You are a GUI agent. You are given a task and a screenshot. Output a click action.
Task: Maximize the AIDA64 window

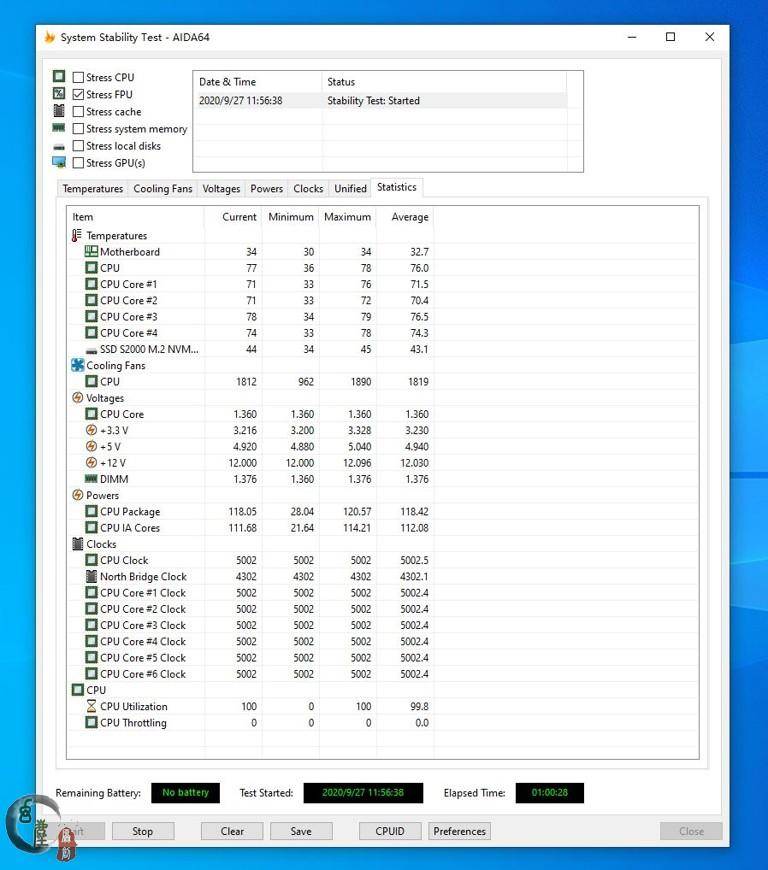click(x=670, y=37)
